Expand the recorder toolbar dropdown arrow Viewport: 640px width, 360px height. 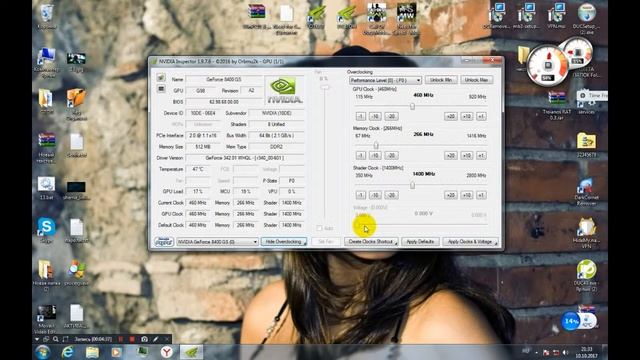click(x=37, y=339)
